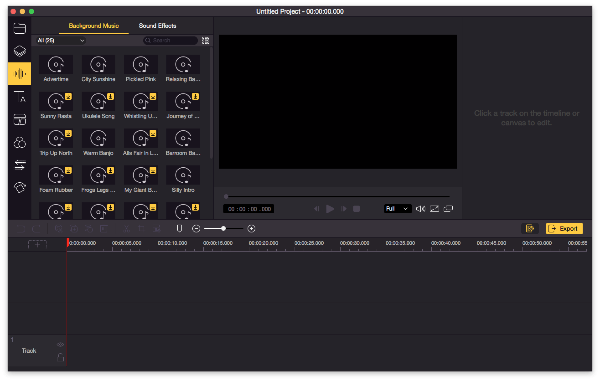Open the Full preview quality dropdown

click(397, 209)
